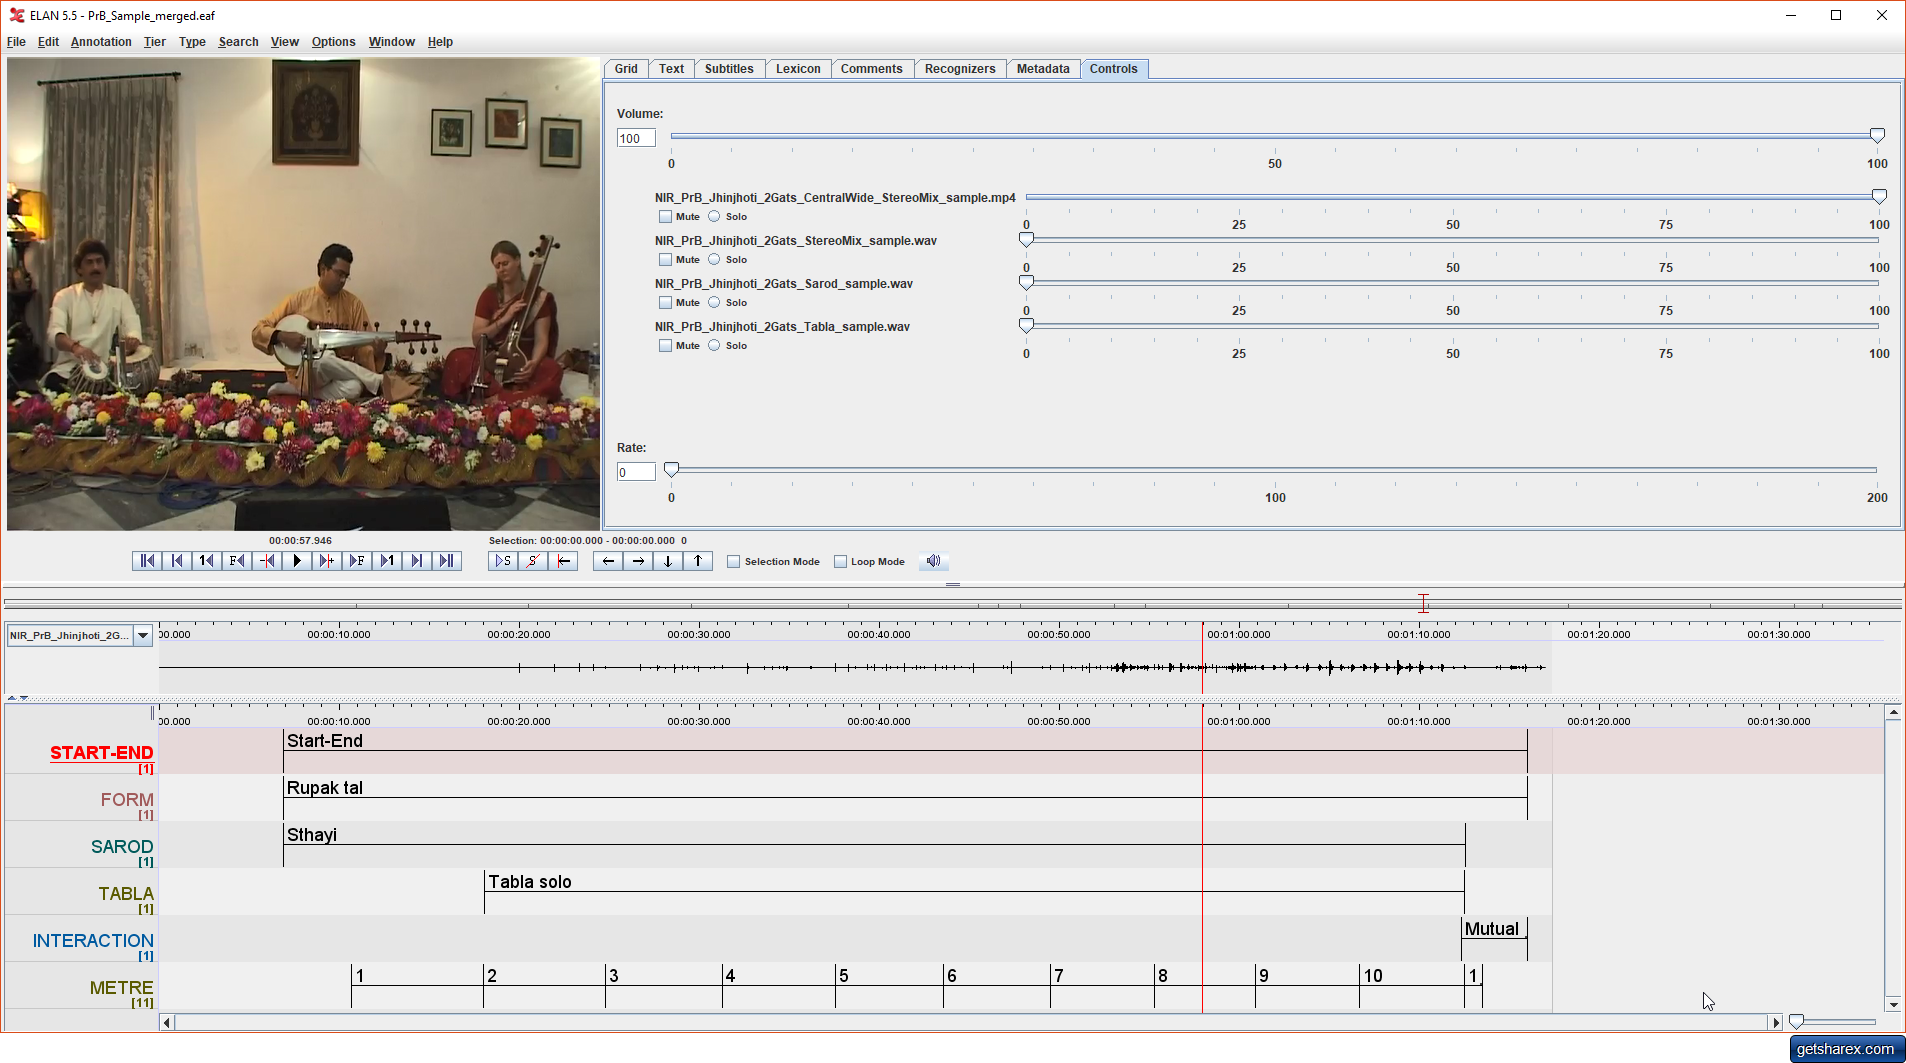Turn on Loop Mode
The height and width of the screenshot is (1063, 1906).
pyautogui.click(x=841, y=562)
